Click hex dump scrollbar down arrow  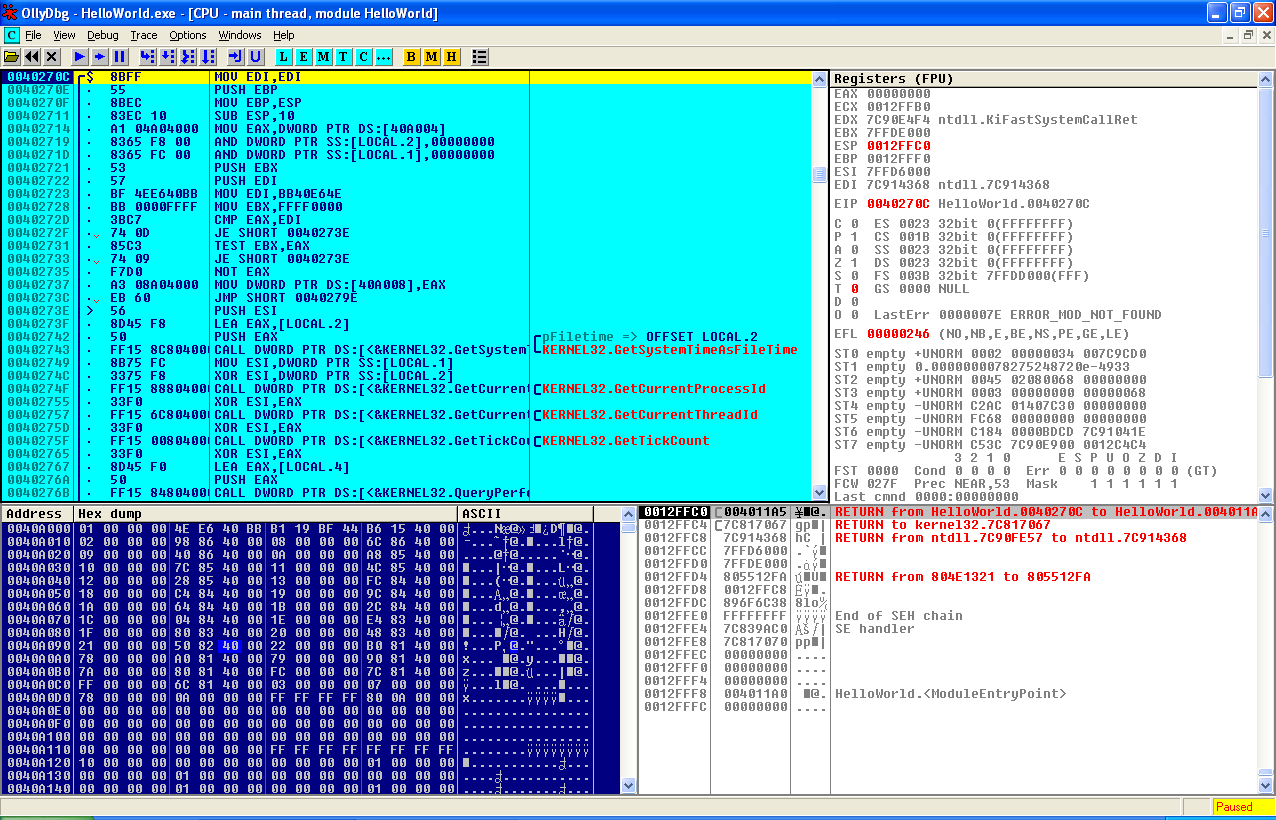629,786
